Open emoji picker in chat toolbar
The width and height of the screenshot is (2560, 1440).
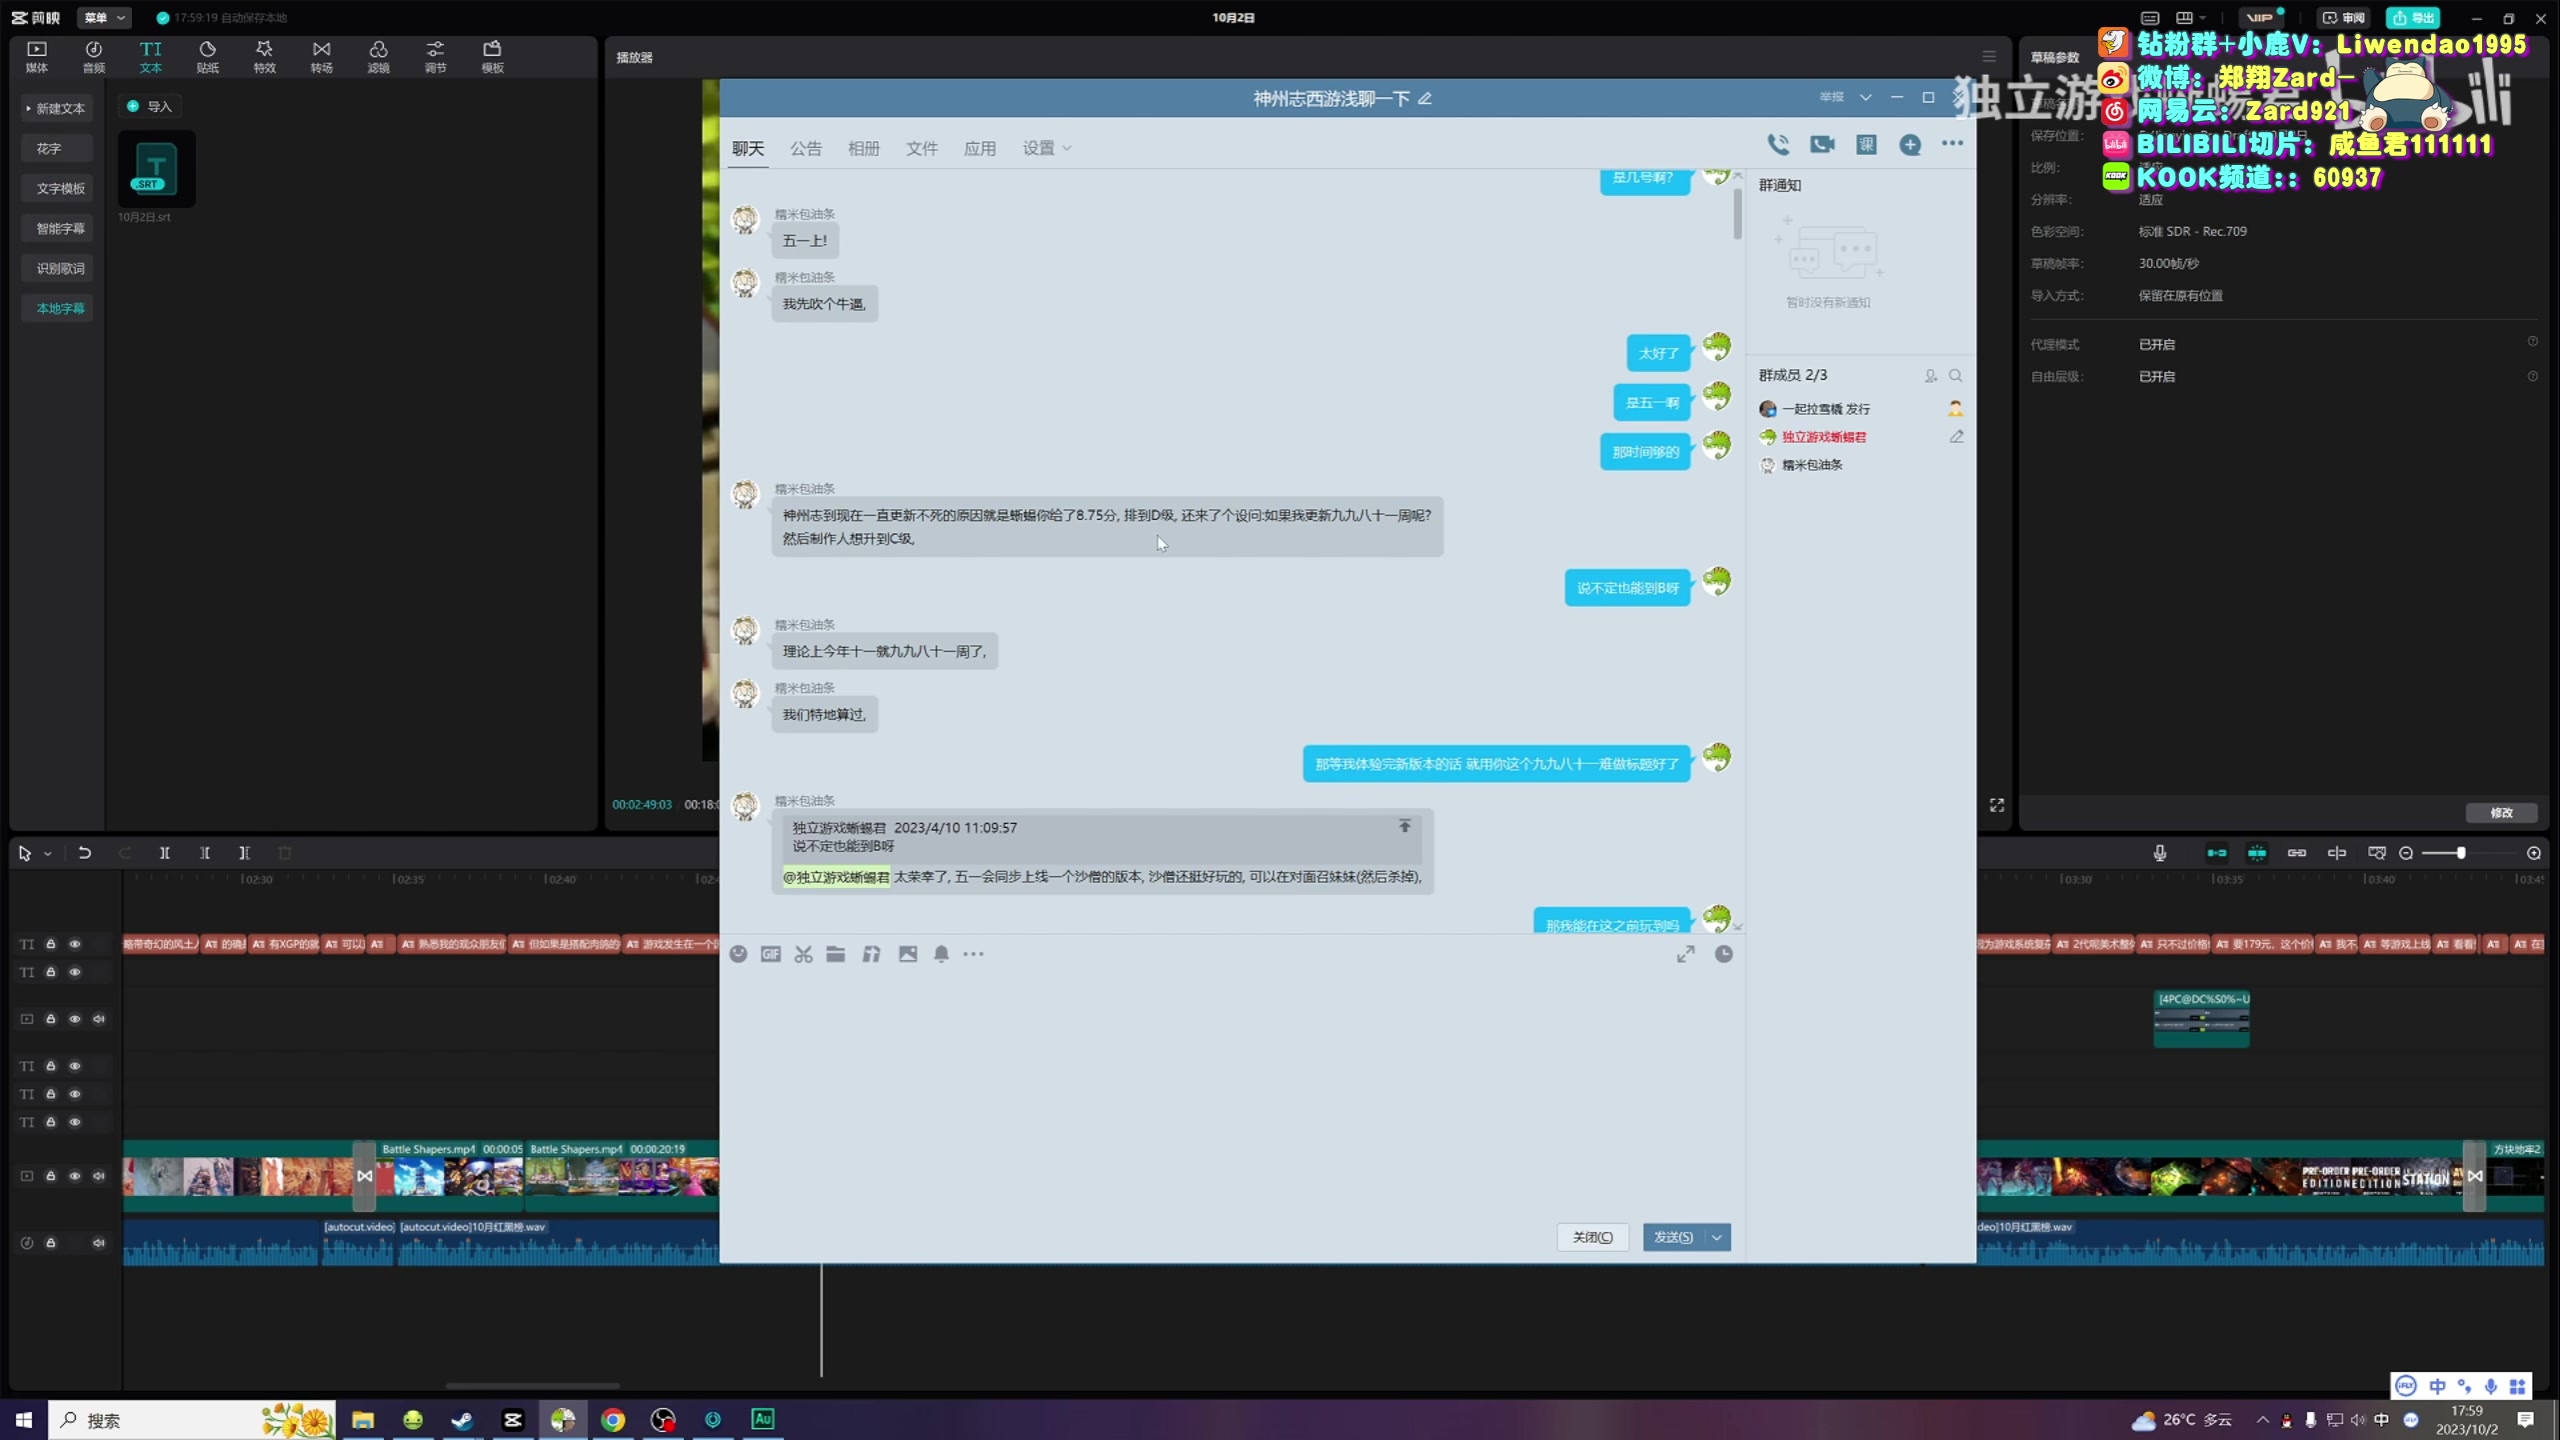point(738,954)
